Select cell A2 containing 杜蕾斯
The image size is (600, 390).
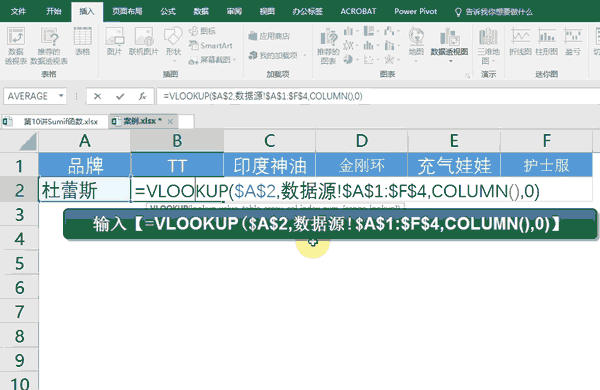[85, 190]
